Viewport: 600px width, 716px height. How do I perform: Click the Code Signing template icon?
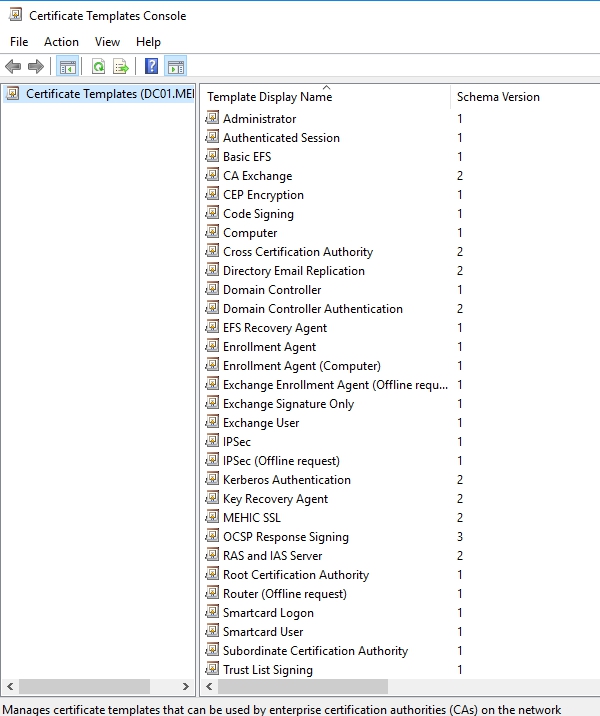pos(212,213)
